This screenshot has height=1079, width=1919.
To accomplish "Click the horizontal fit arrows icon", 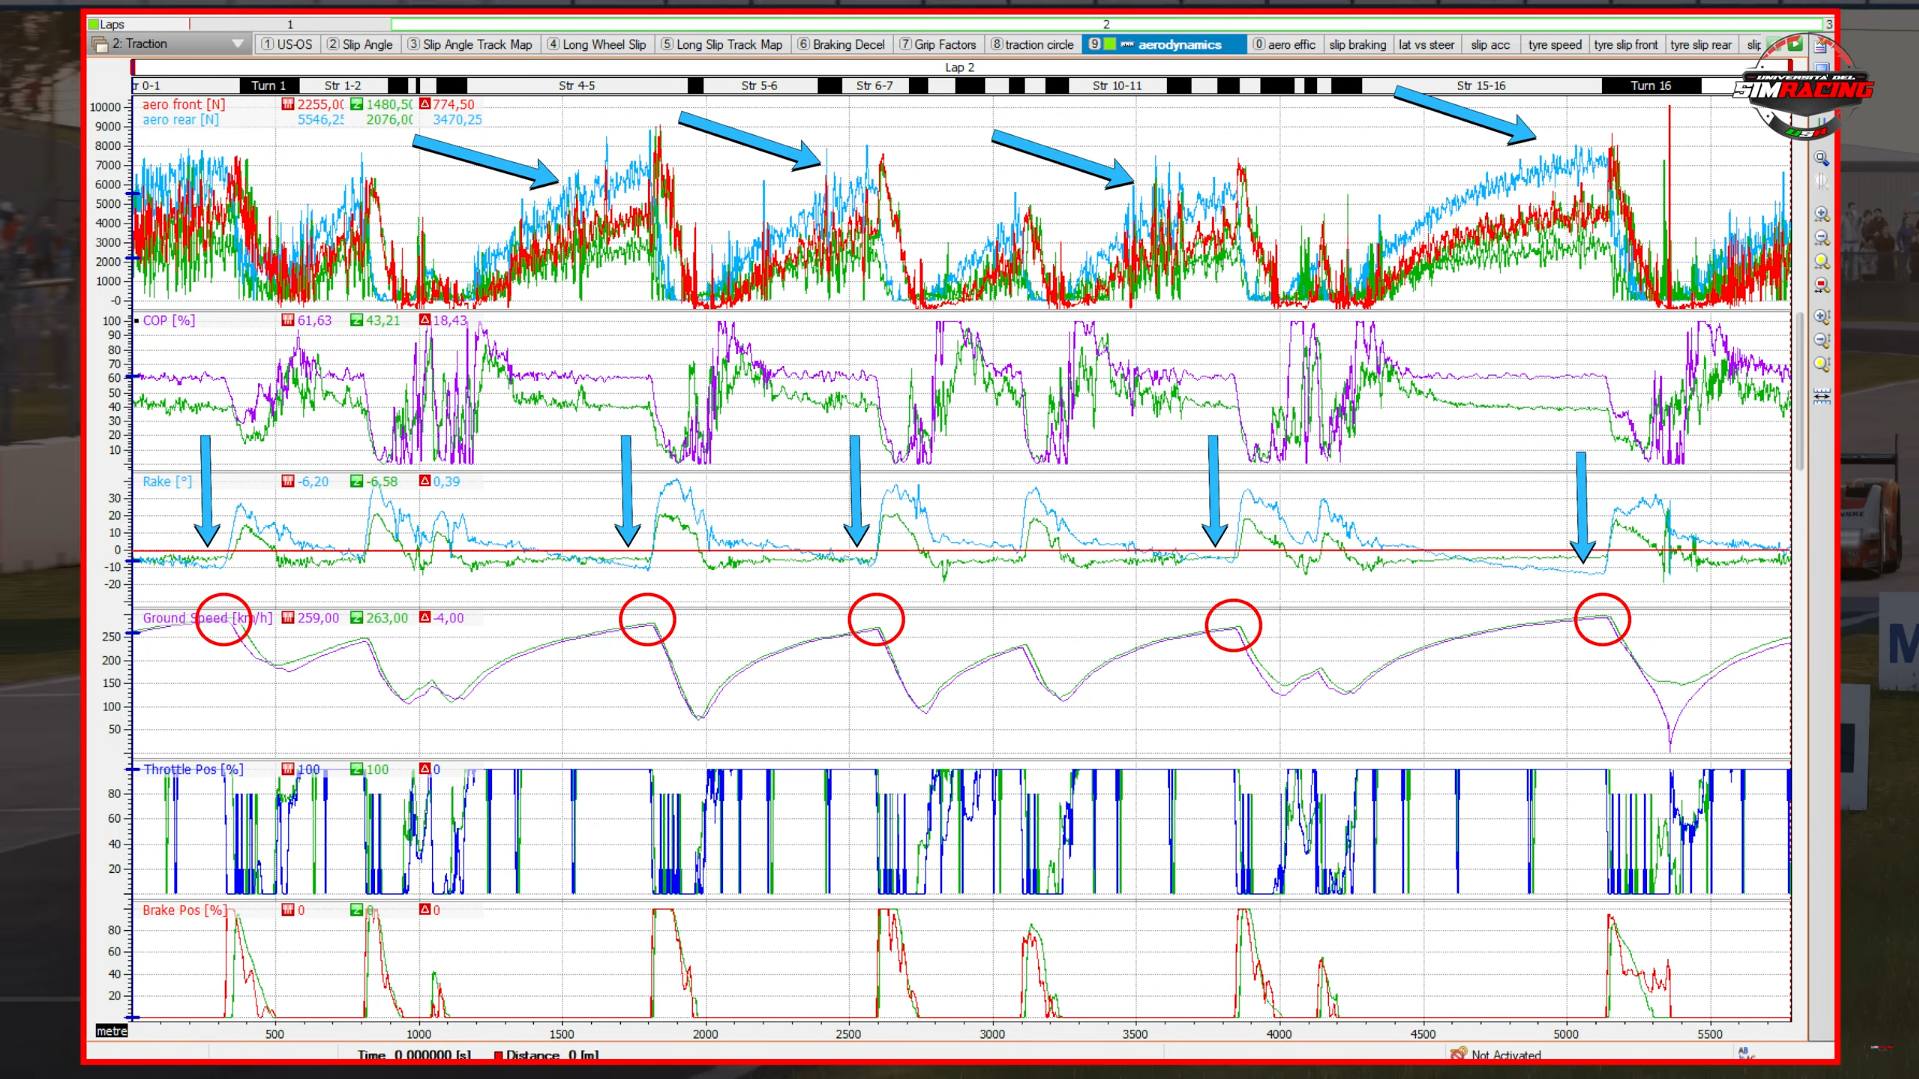I will [1821, 397].
